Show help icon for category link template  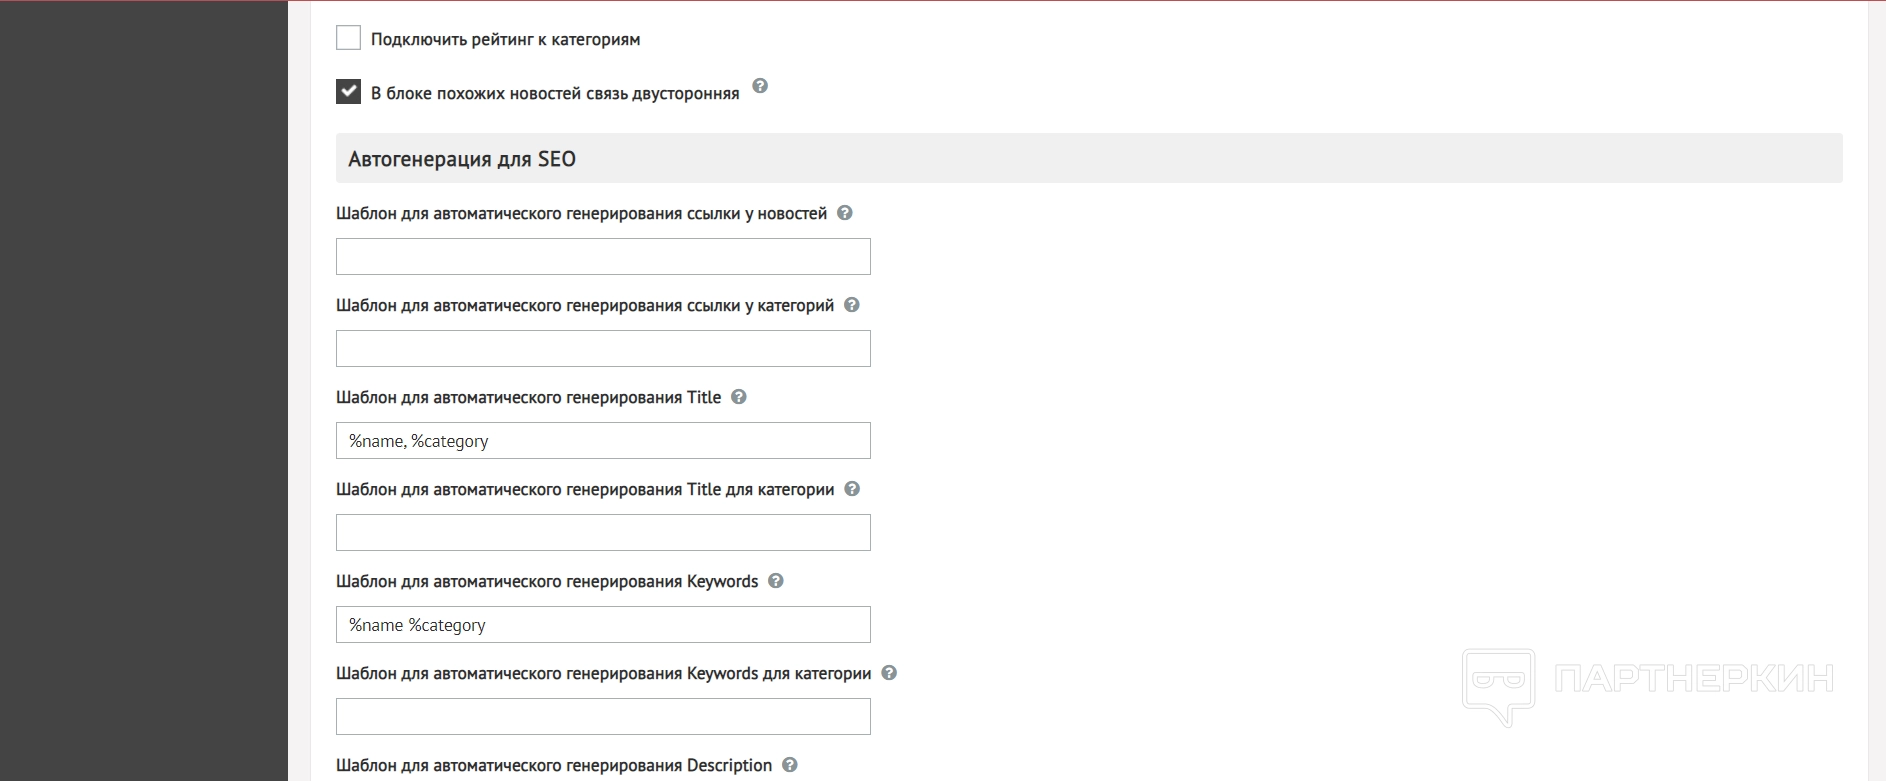(x=852, y=305)
